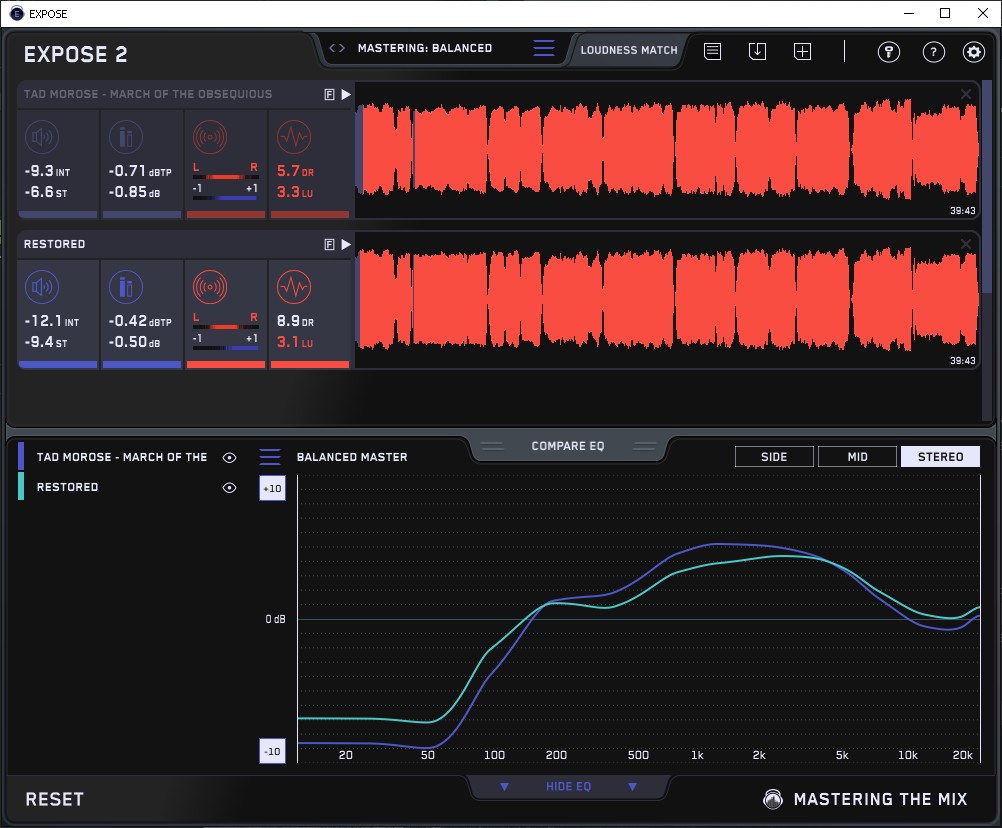Switch EQ view to Side
1002x828 pixels.
774,457
